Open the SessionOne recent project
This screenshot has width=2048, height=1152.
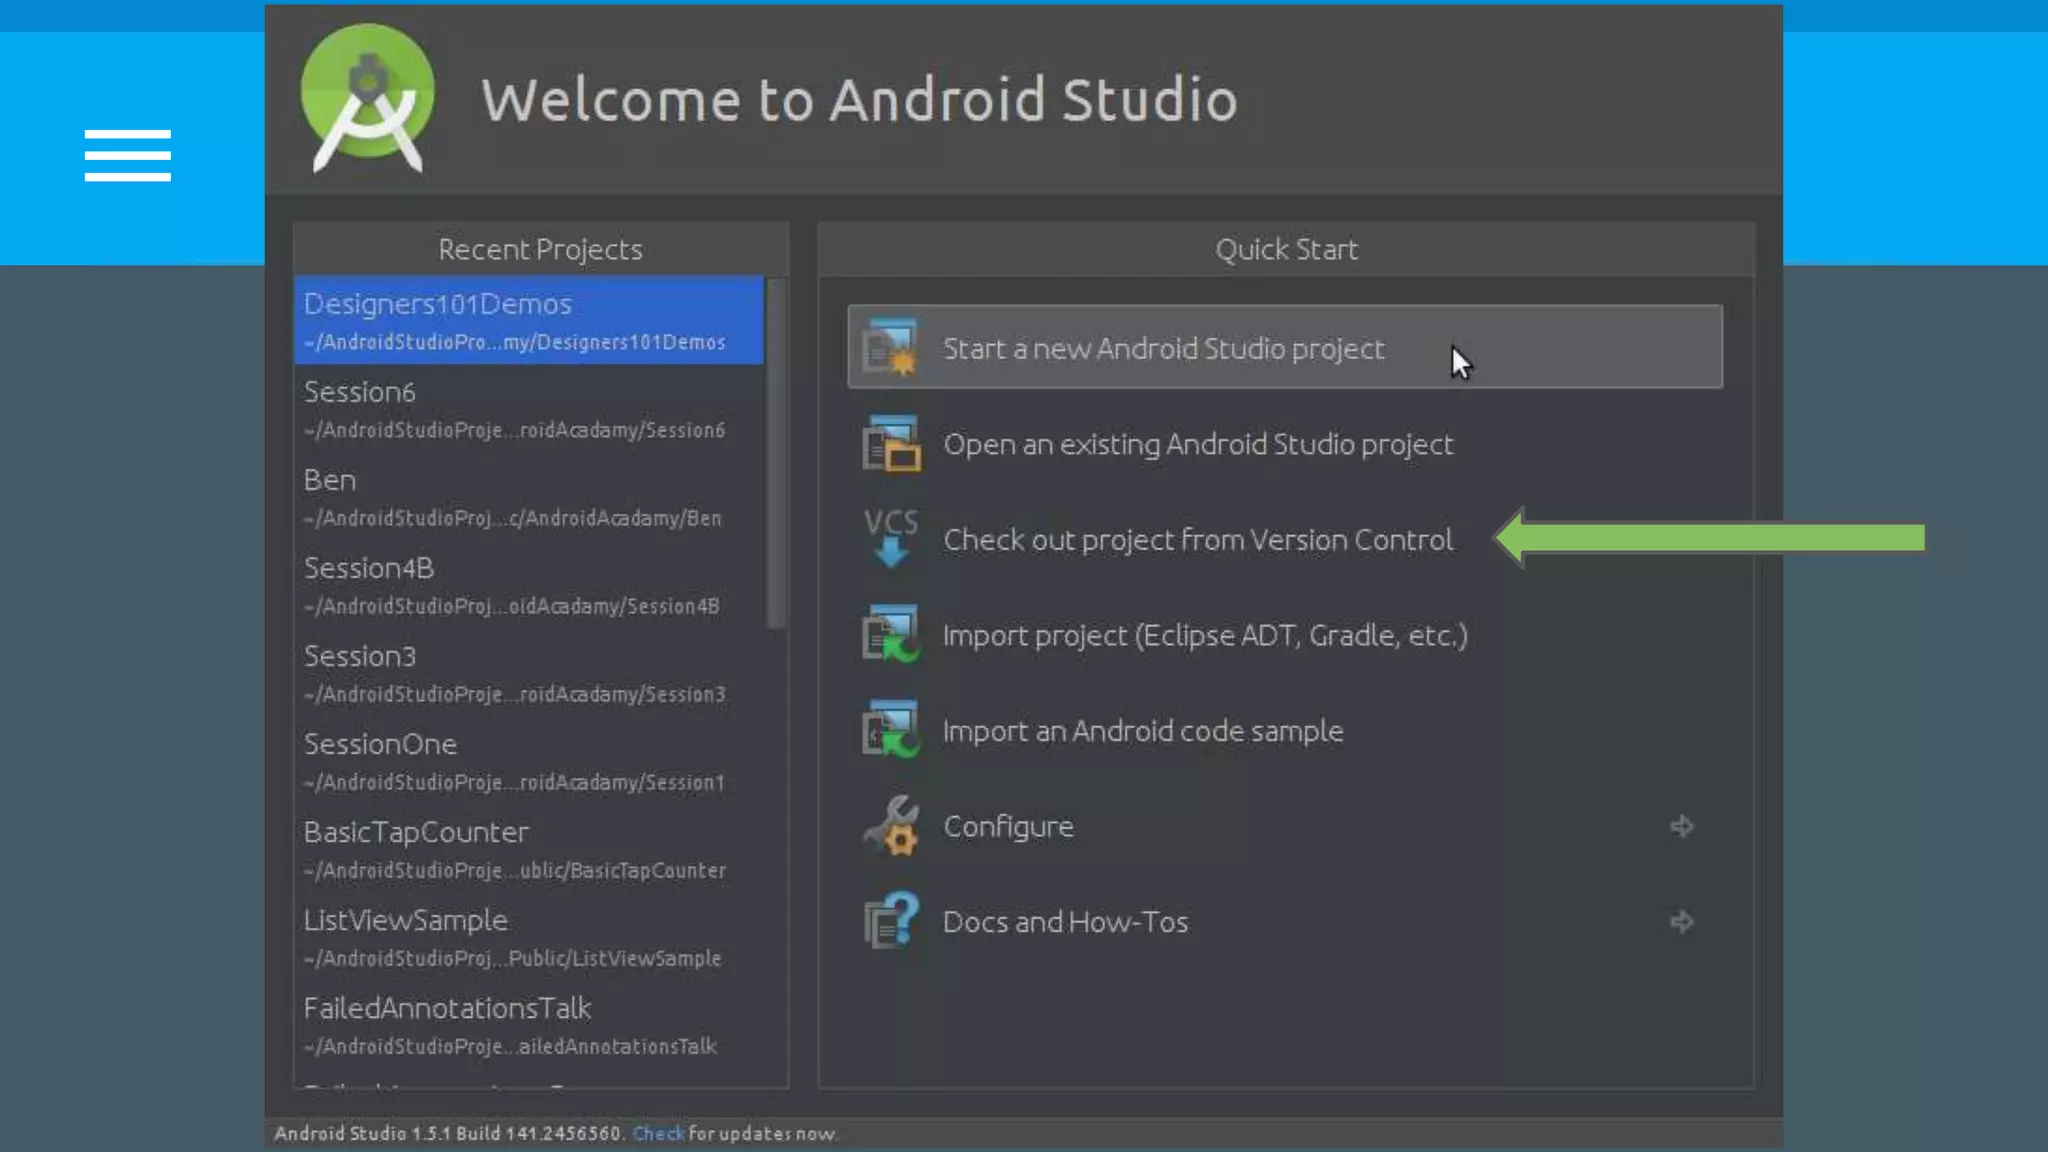(529, 761)
